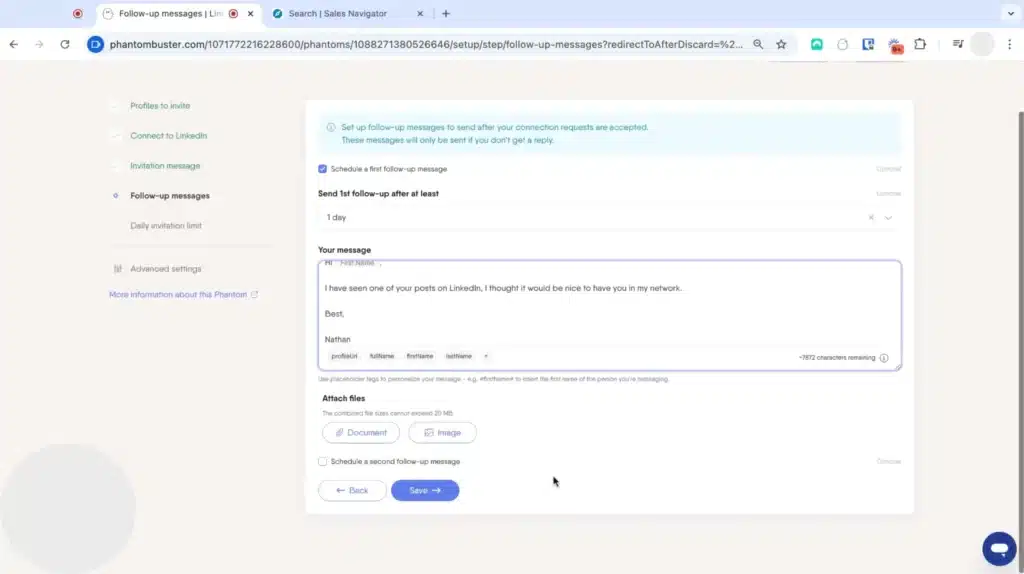Open a new browser tab with plus icon
The image size is (1024, 574).
point(446,14)
